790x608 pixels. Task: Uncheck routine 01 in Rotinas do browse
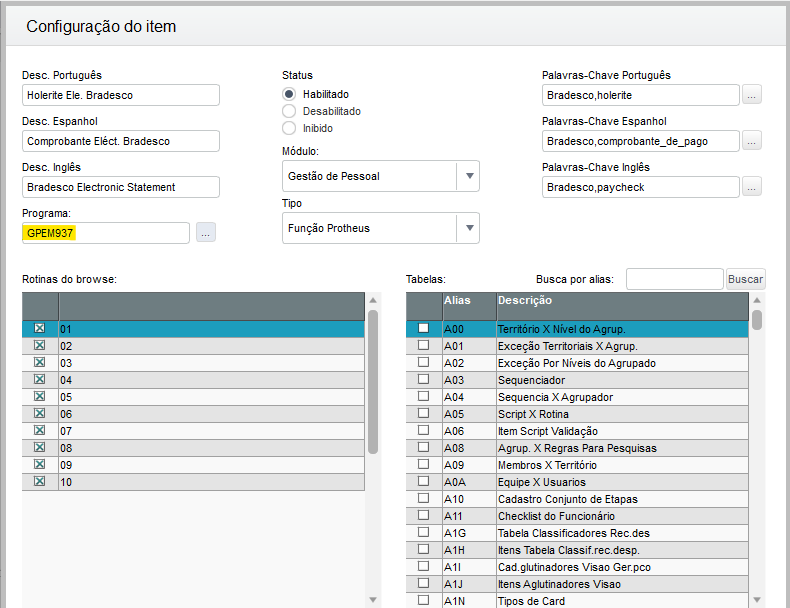point(39,328)
